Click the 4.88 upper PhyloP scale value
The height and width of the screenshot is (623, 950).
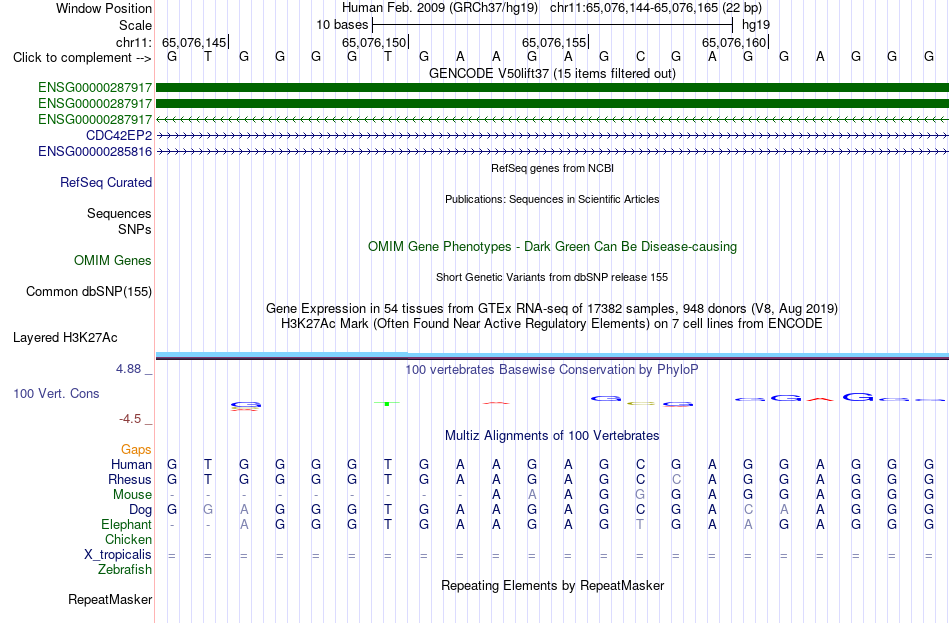[x=128, y=368]
